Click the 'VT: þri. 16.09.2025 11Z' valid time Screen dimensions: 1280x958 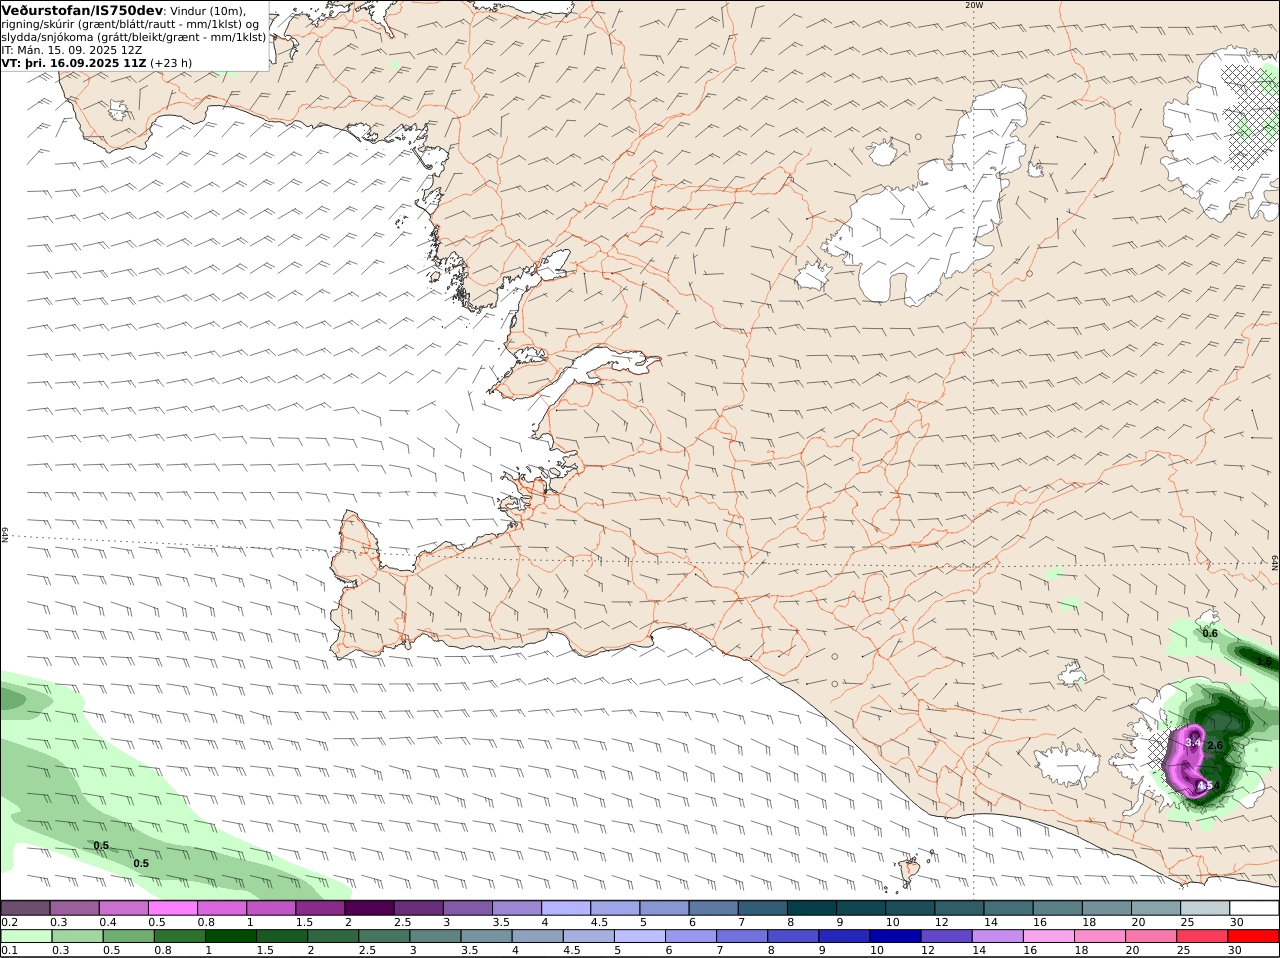point(74,63)
